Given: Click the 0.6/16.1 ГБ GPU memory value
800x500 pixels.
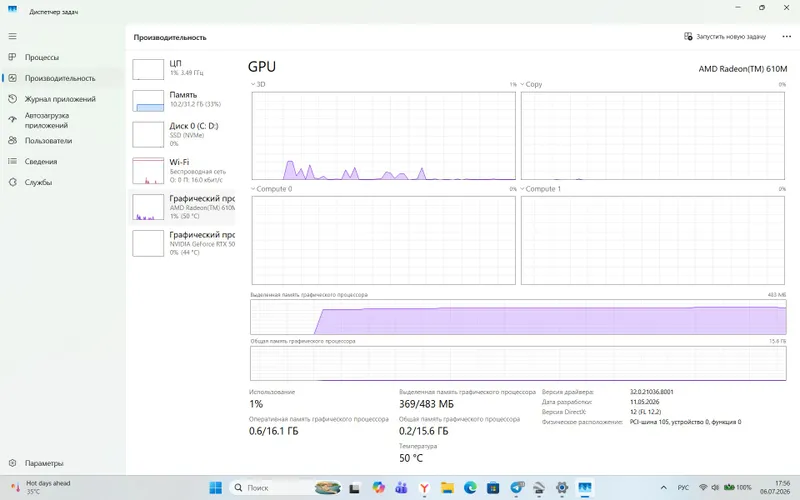Looking at the screenshot, I should 273,431.
